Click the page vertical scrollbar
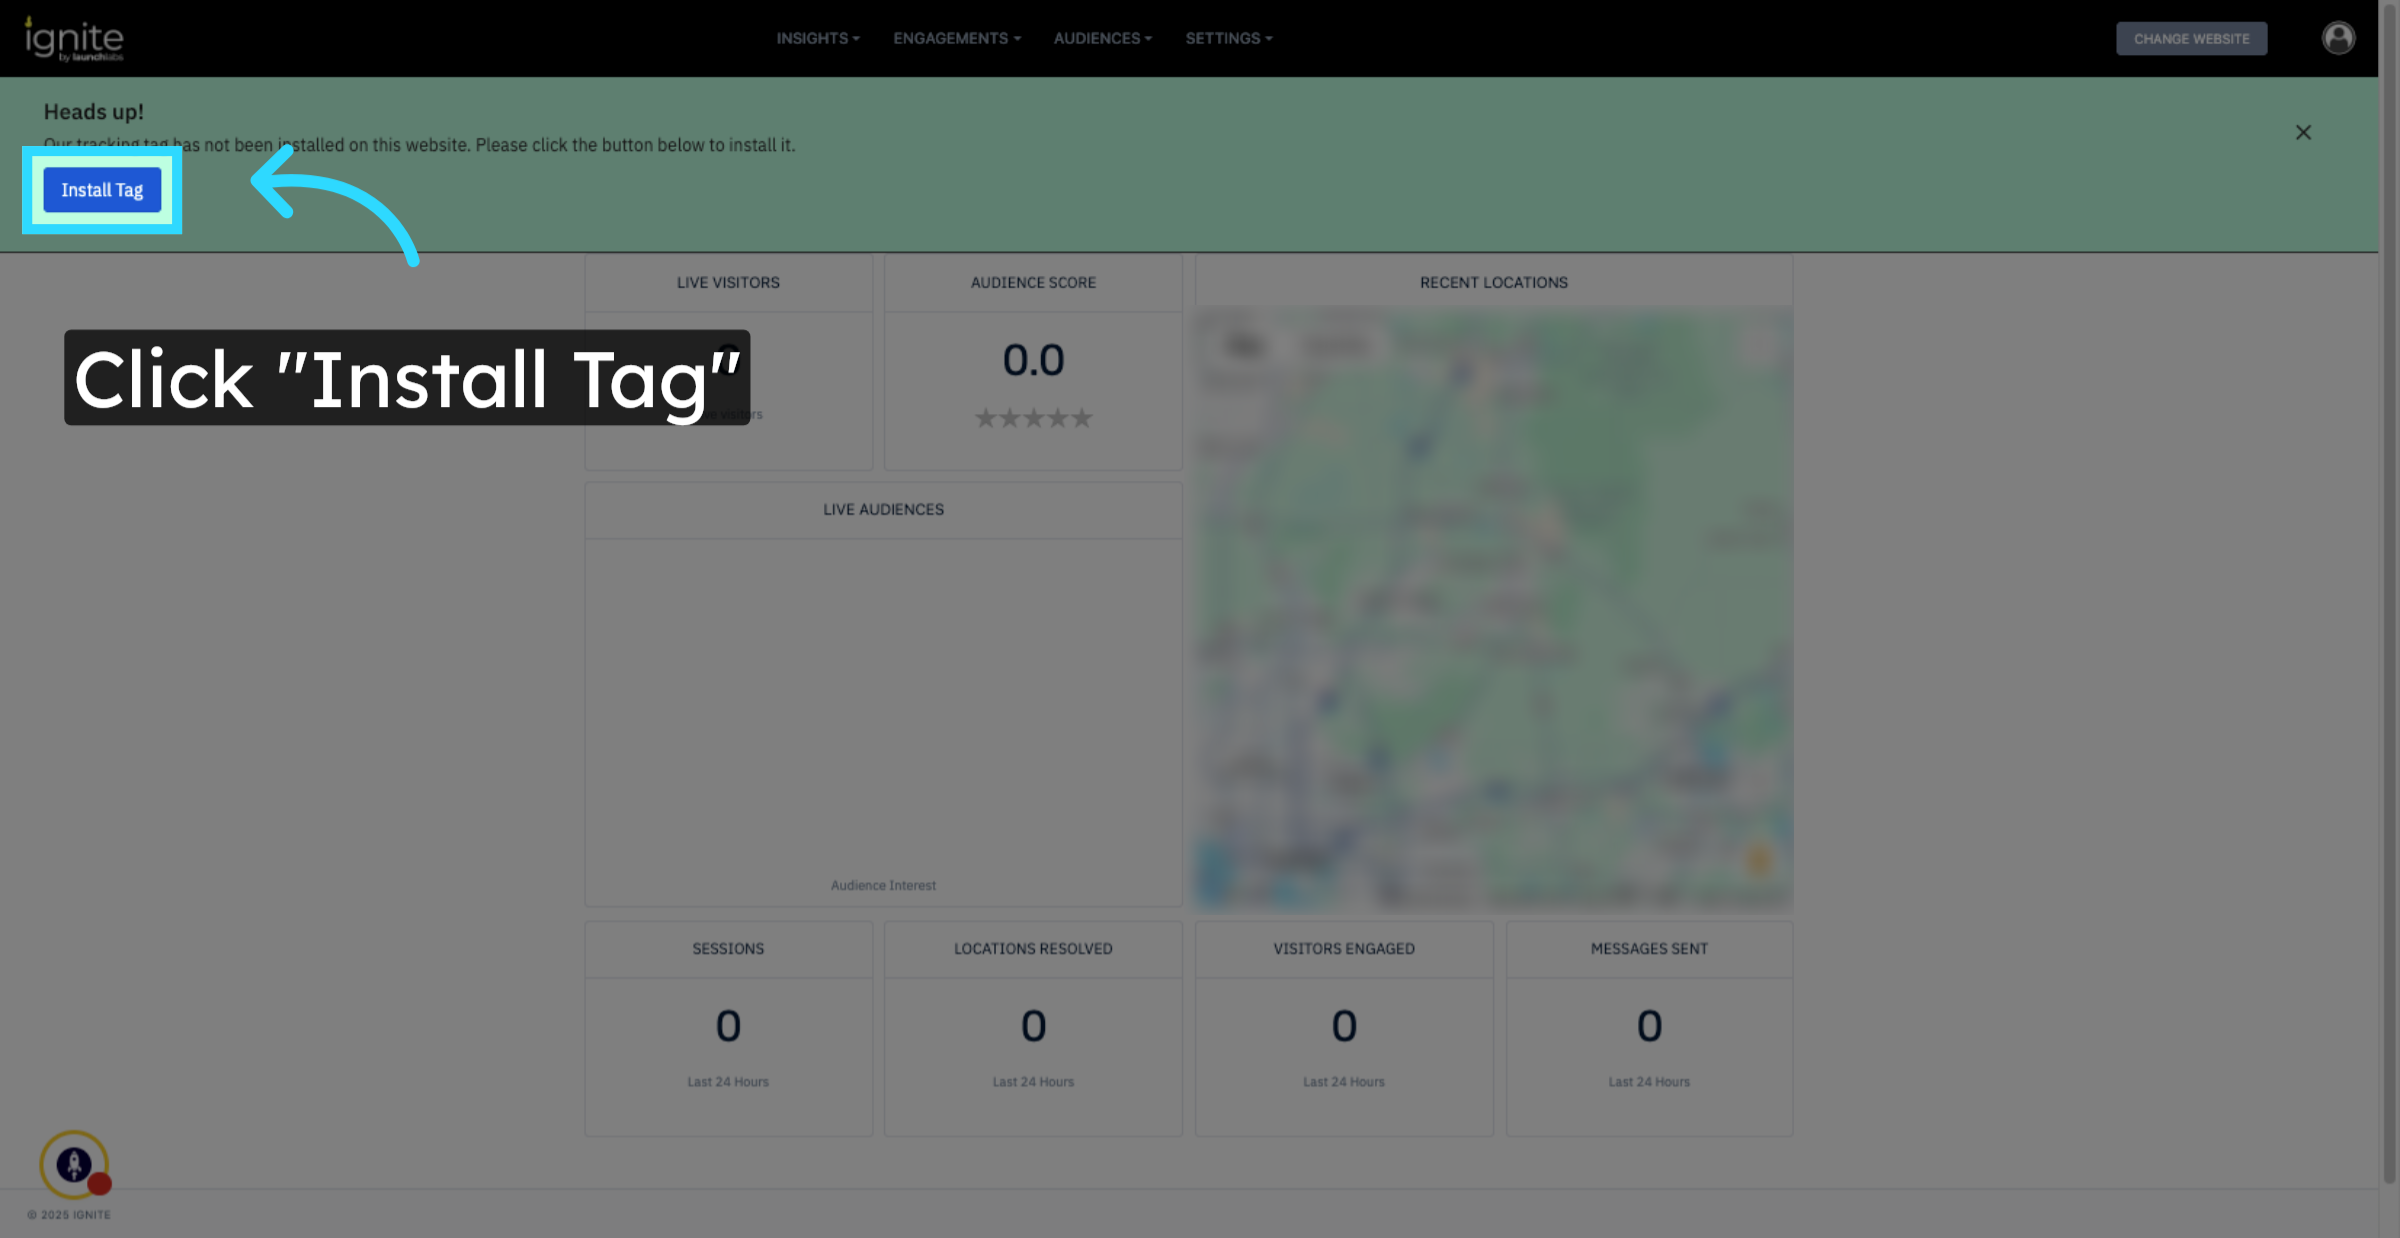The width and height of the screenshot is (2400, 1238). [2389, 600]
